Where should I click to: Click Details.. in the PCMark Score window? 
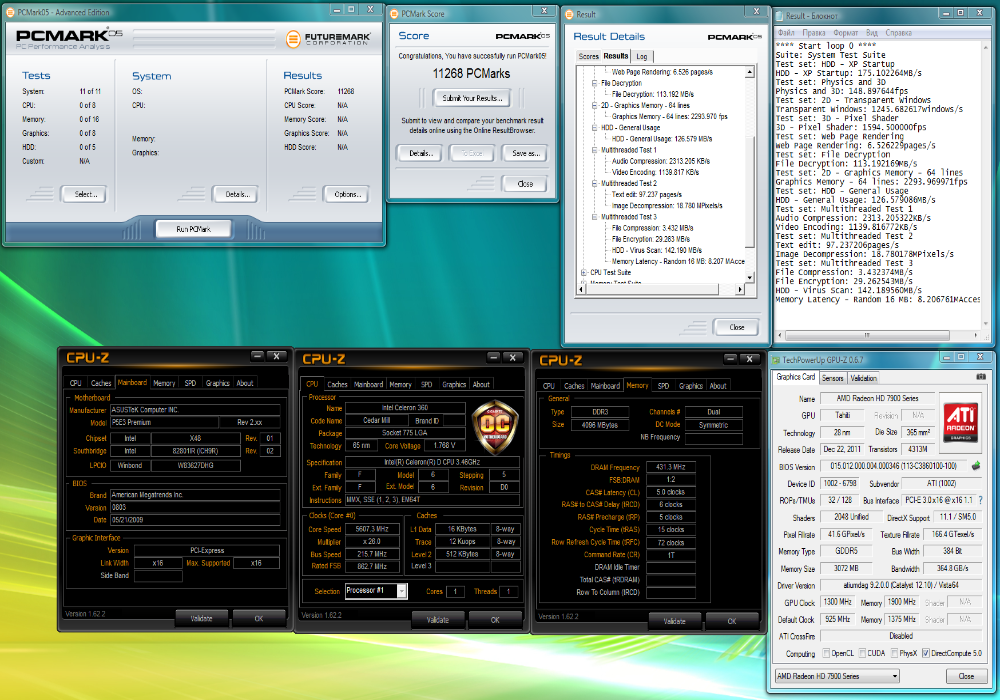(x=420, y=153)
